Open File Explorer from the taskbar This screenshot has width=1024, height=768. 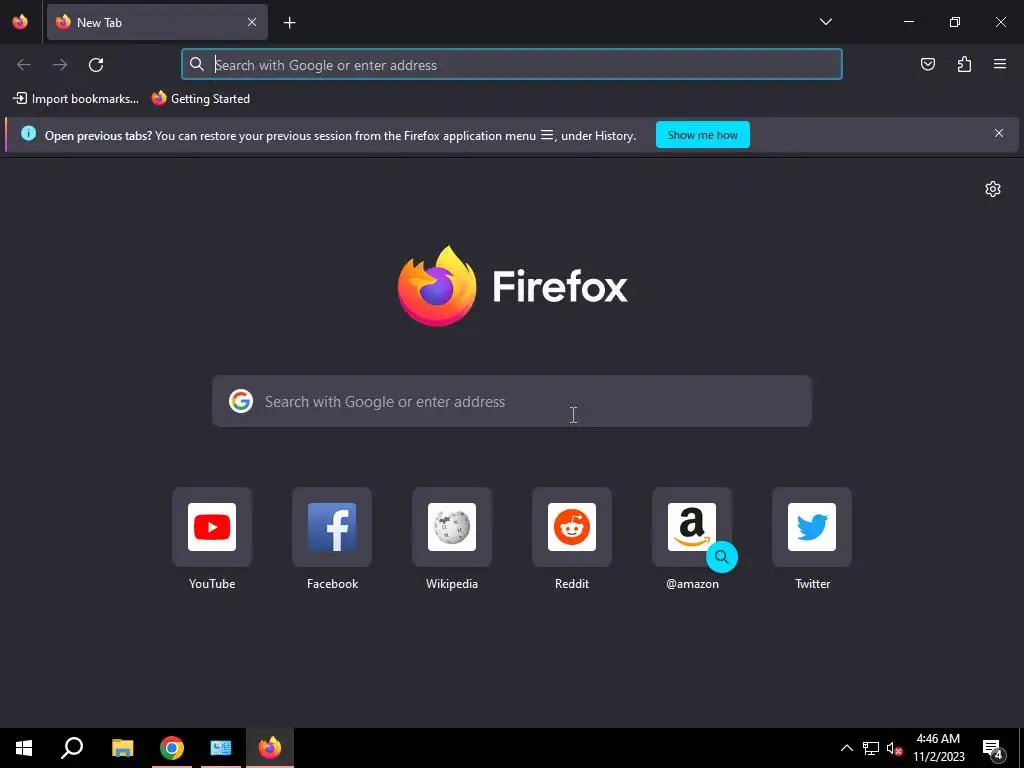[122, 748]
